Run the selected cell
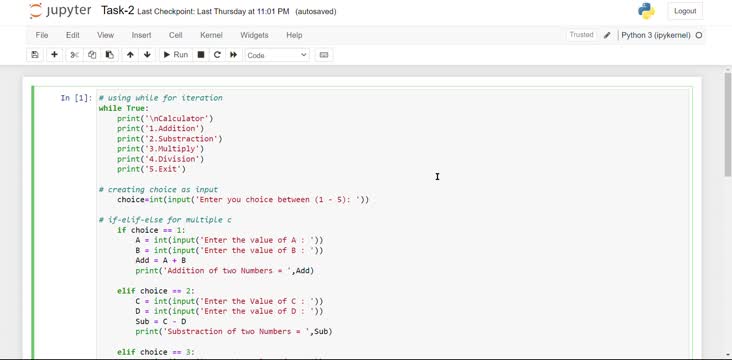This screenshot has width=732, height=360. tap(176, 55)
